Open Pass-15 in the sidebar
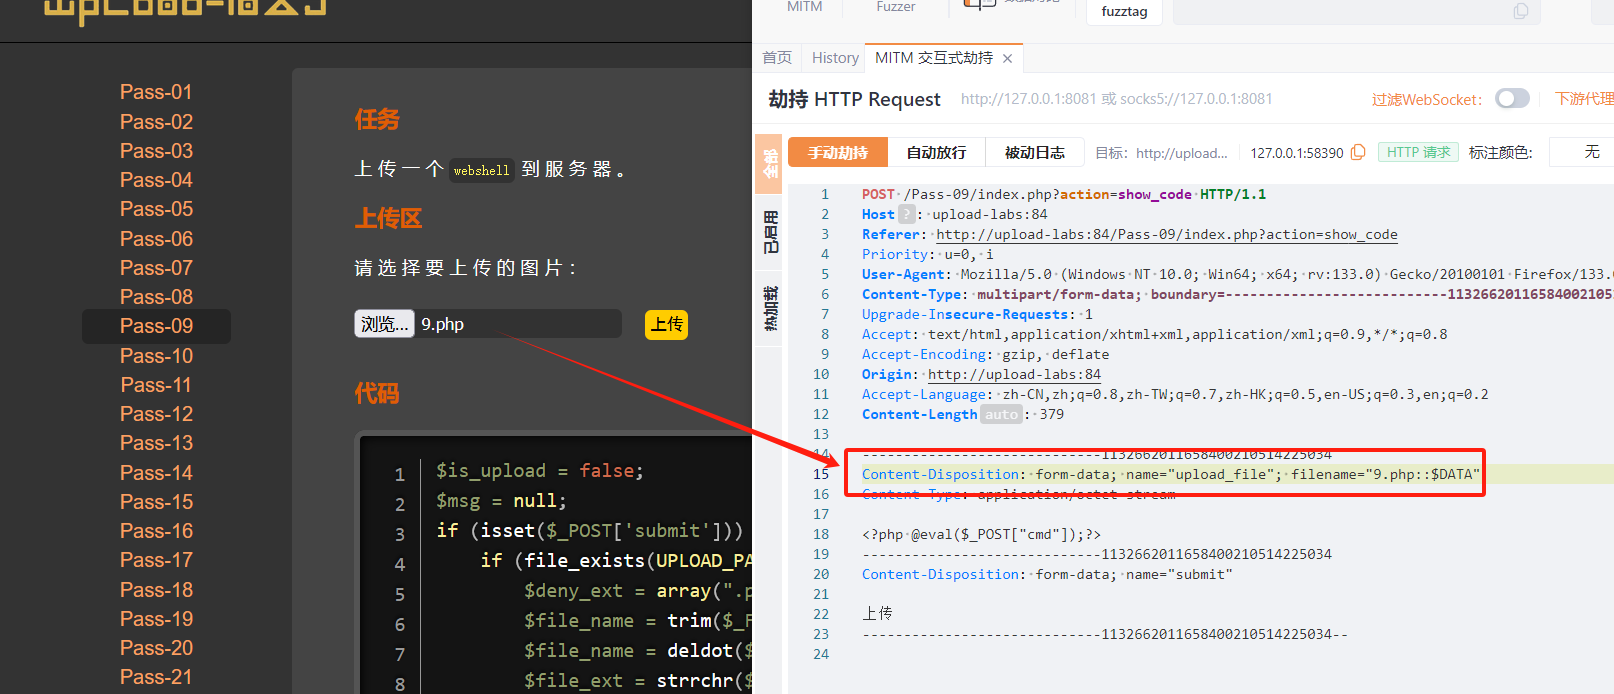Viewport: 1614px width, 694px height. [x=156, y=502]
